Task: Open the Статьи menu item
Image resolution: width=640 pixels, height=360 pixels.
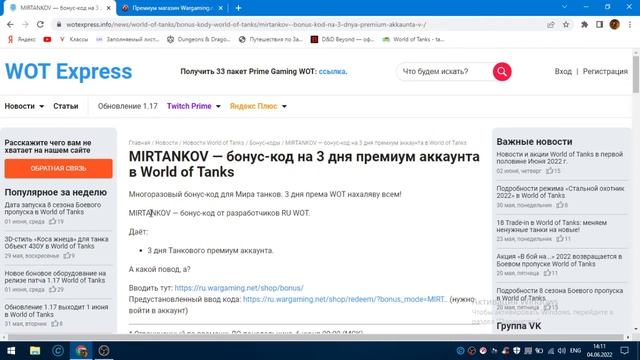Action: [x=66, y=106]
